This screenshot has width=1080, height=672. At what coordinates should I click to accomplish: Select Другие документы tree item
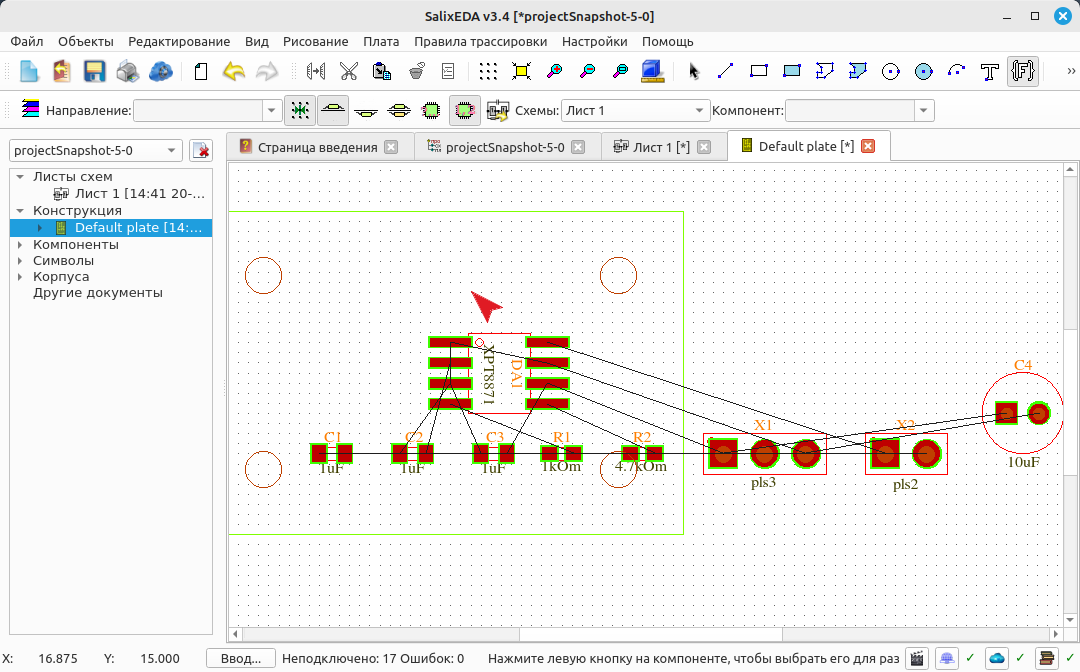[x=98, y=293]
